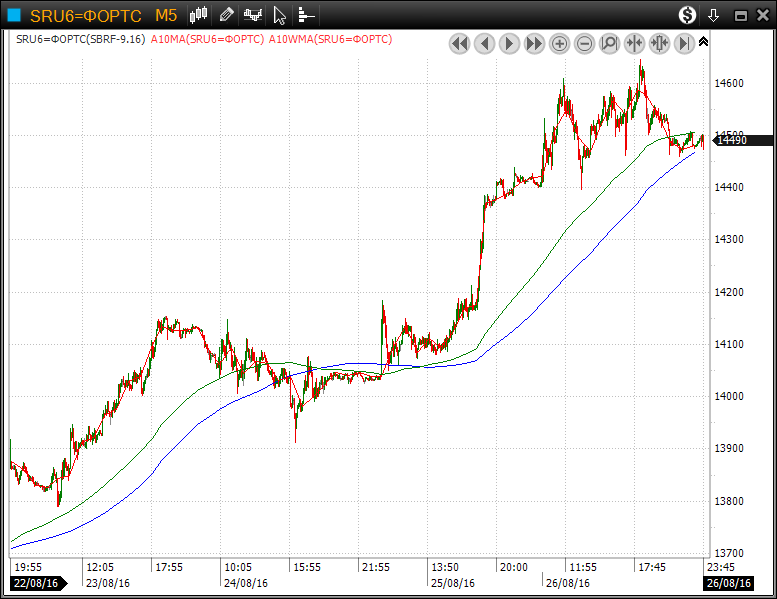Zoom out with the minus button
This screenshot has width=777, height=599.
click(584, 43)
